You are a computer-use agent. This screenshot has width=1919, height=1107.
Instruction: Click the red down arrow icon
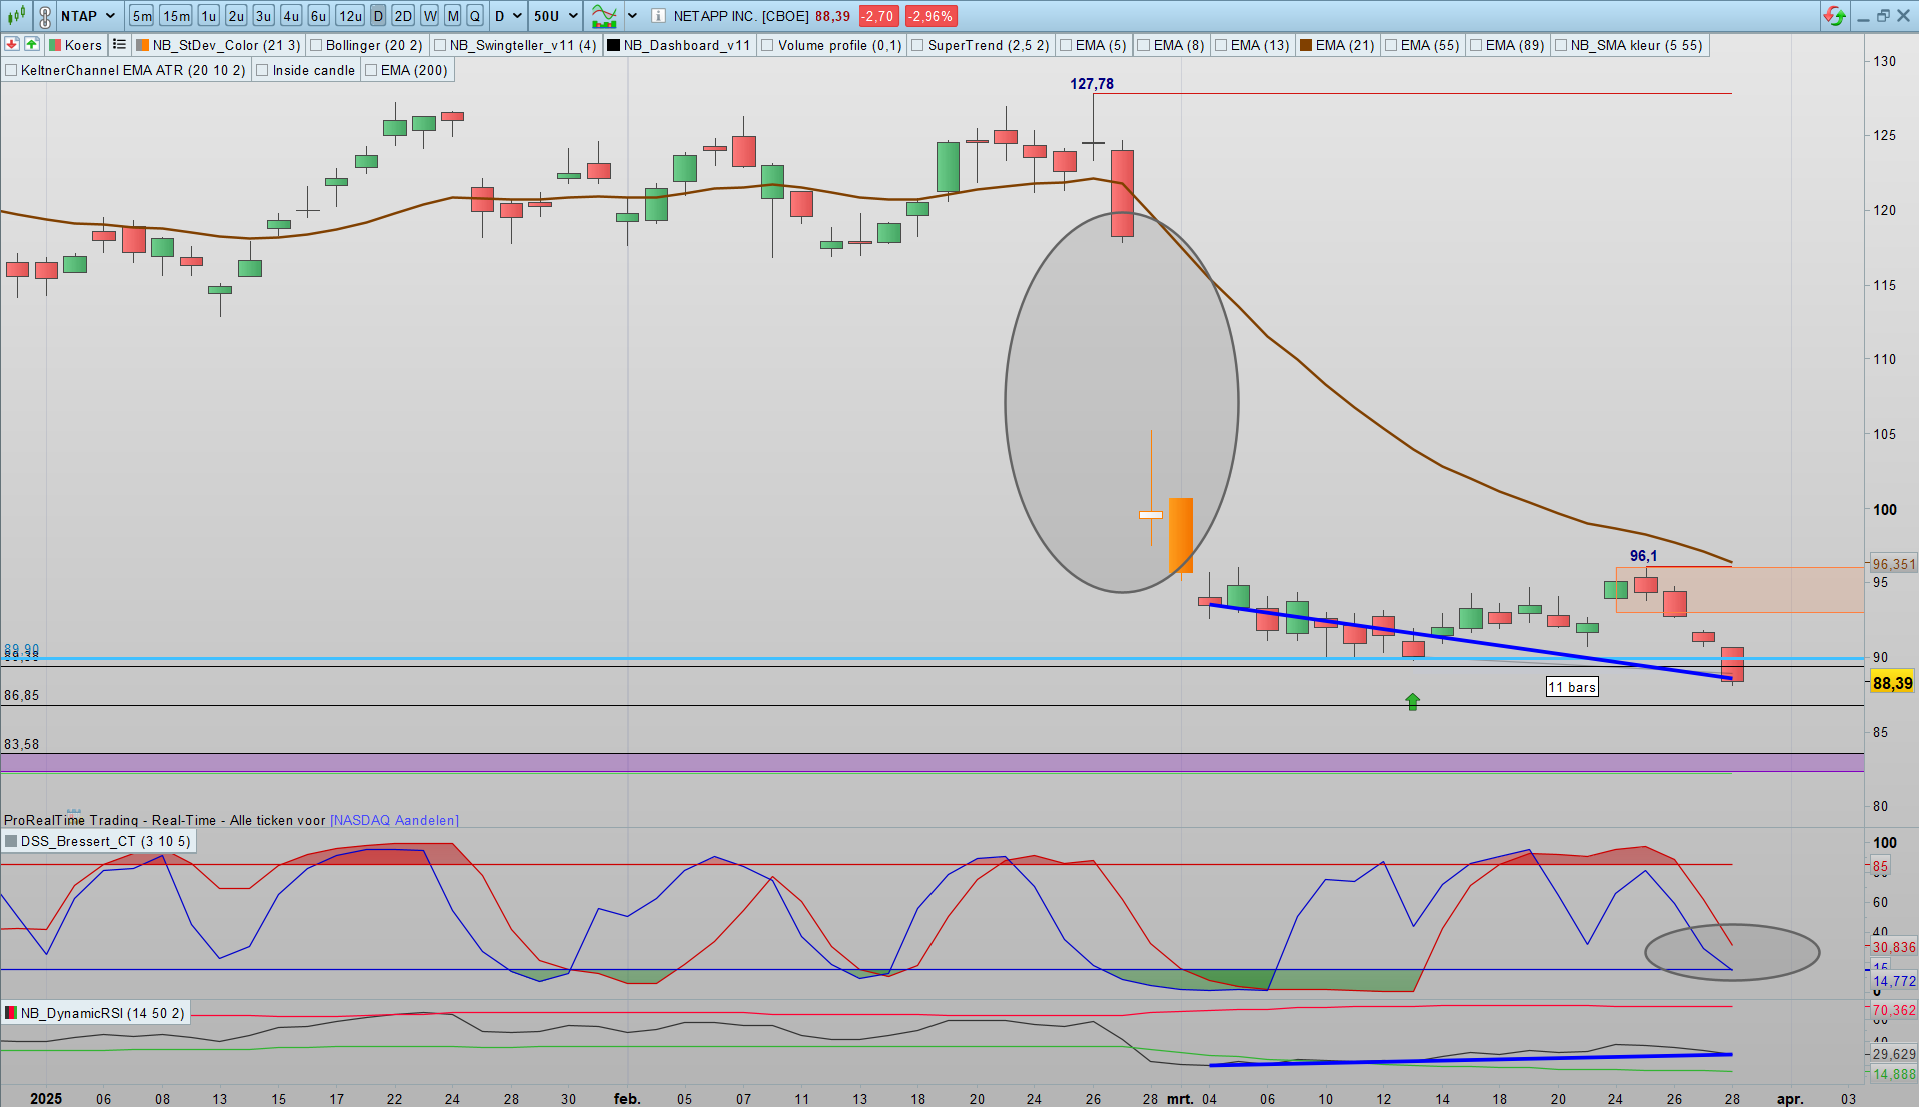coord(12,44)
